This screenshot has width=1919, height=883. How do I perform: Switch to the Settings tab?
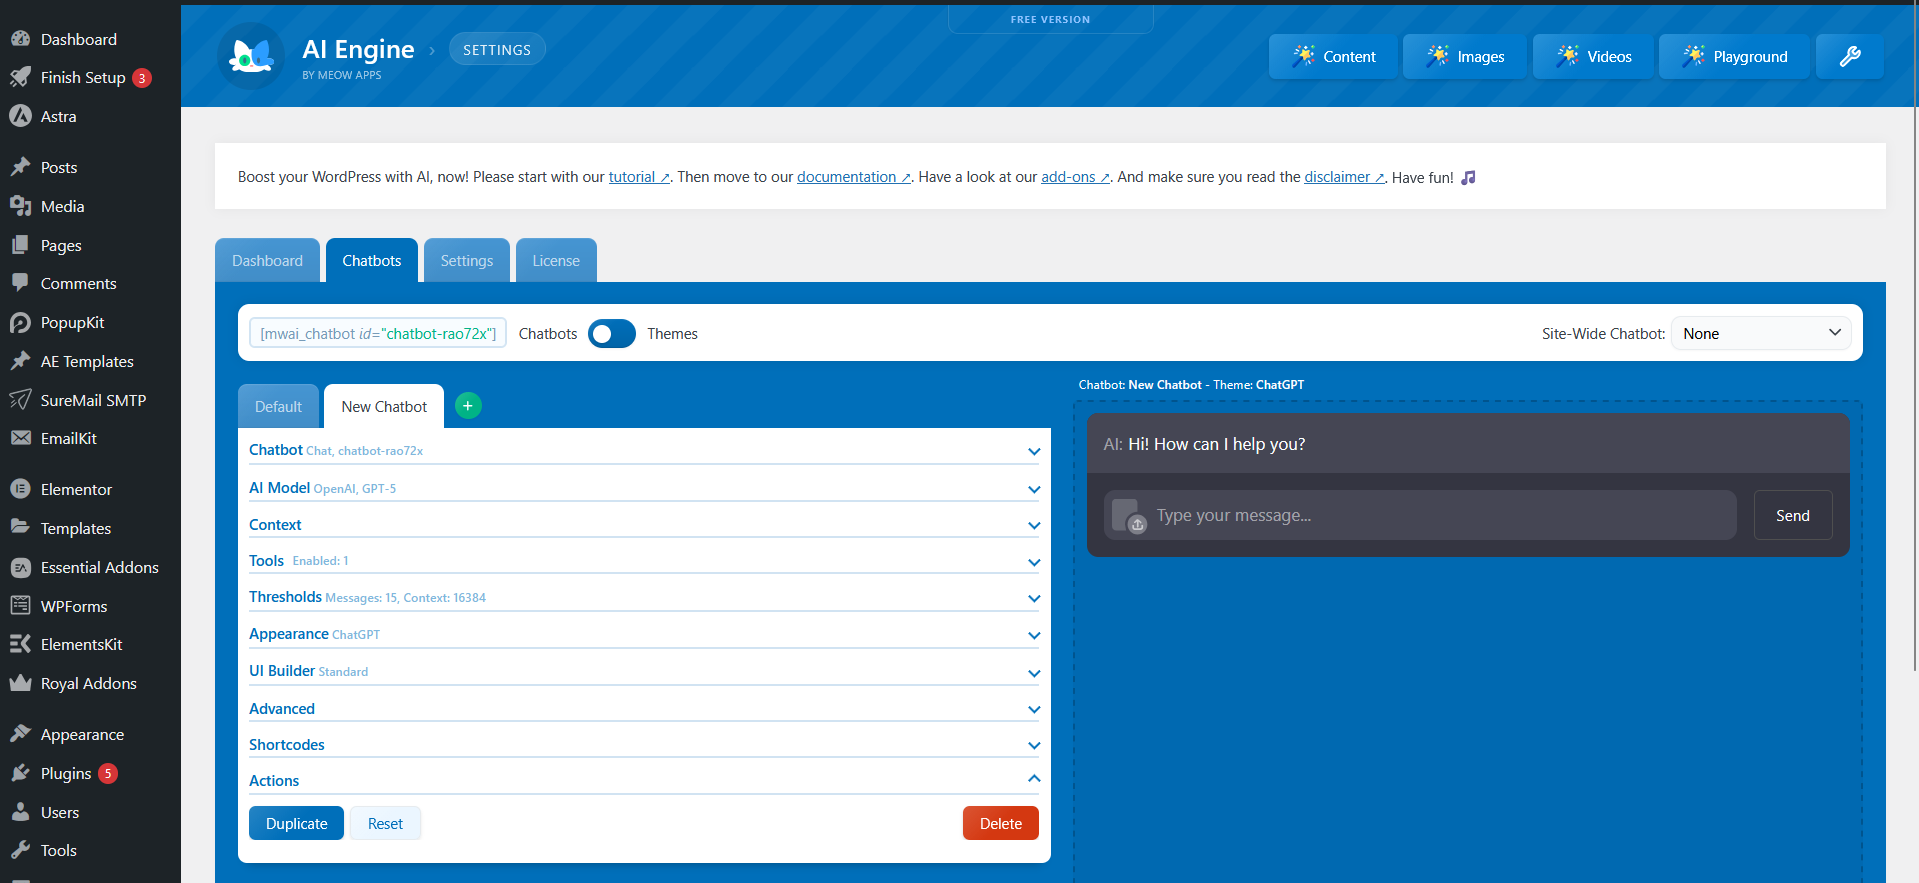(x=466, y=261)
